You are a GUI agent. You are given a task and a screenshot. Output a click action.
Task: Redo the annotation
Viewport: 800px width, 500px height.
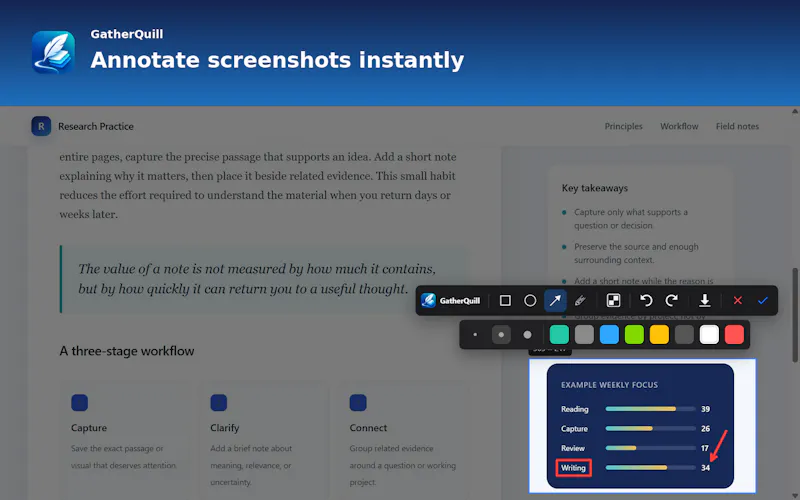[671, 301]
